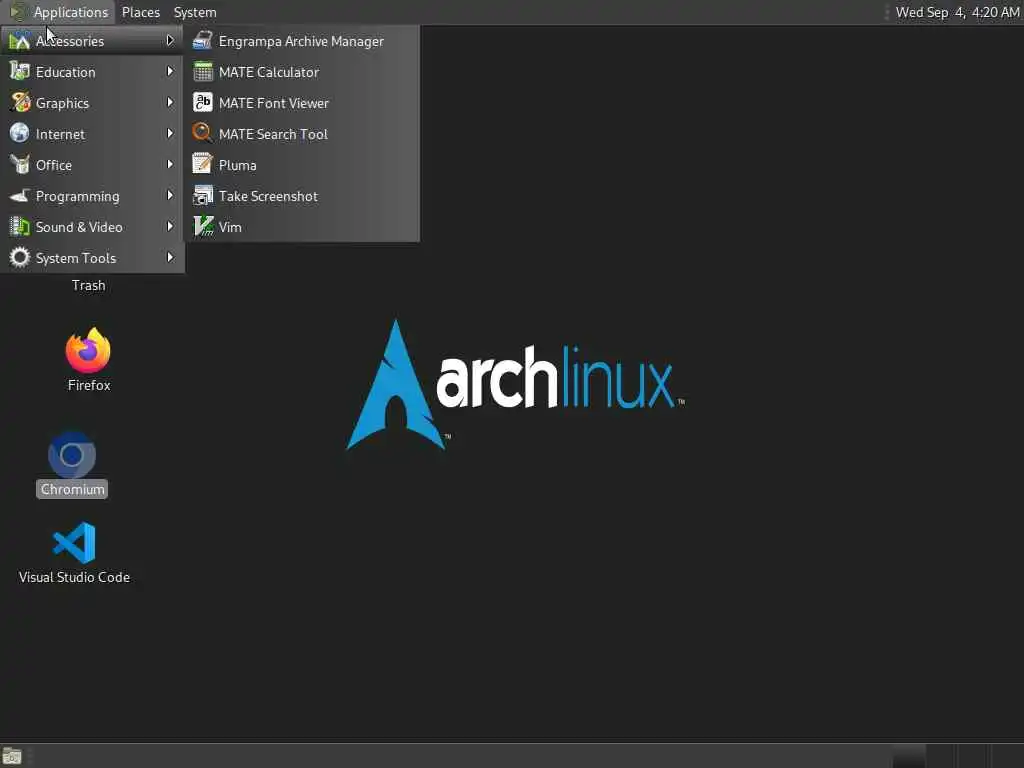Click the Graphics category icon
The image size is (1024, 768).
20,103
